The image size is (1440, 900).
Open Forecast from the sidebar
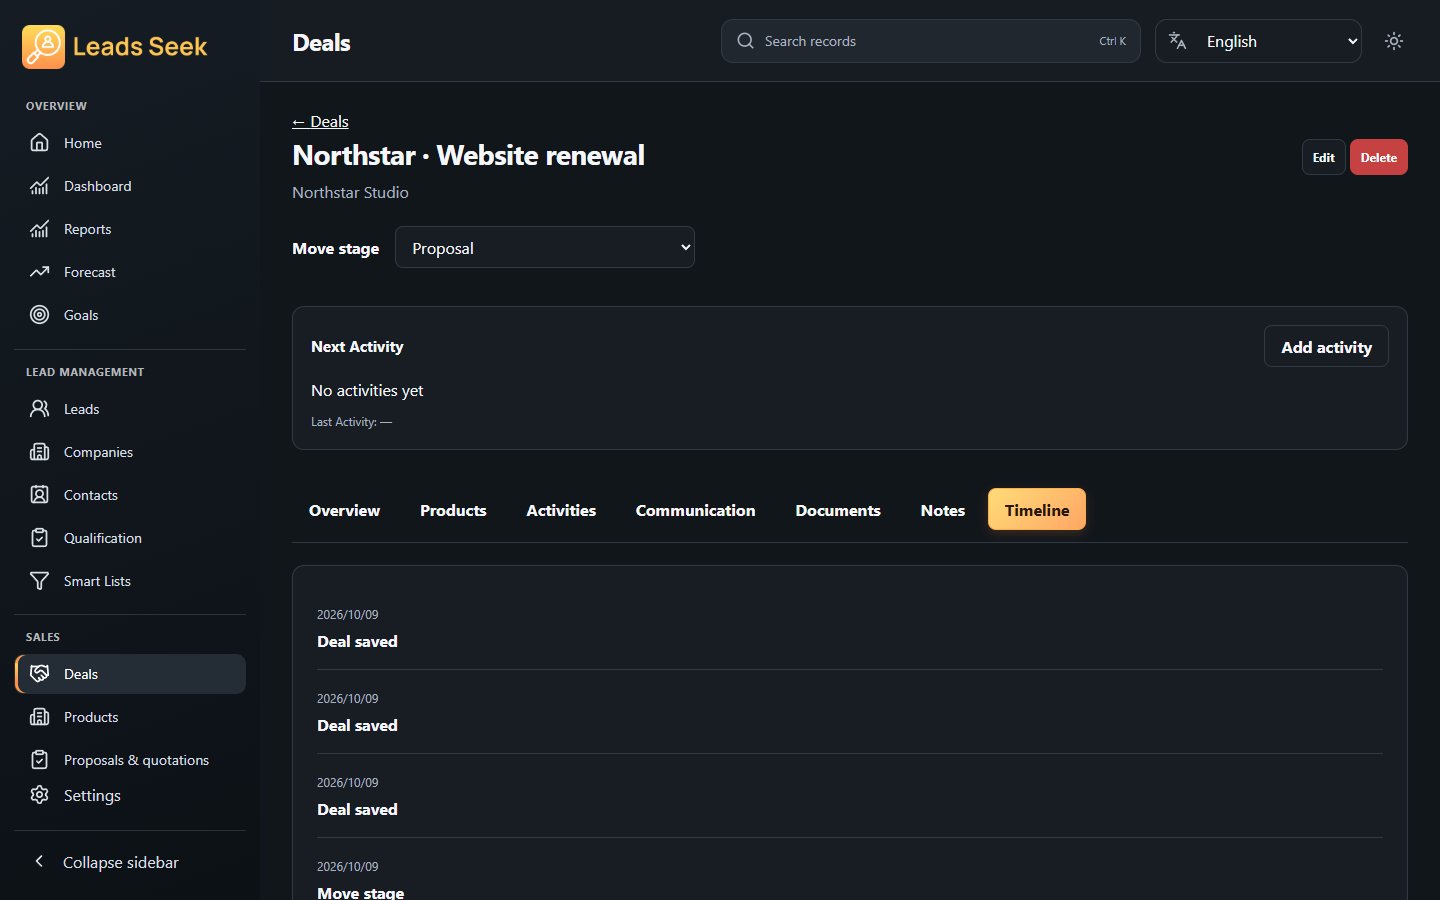130,272
